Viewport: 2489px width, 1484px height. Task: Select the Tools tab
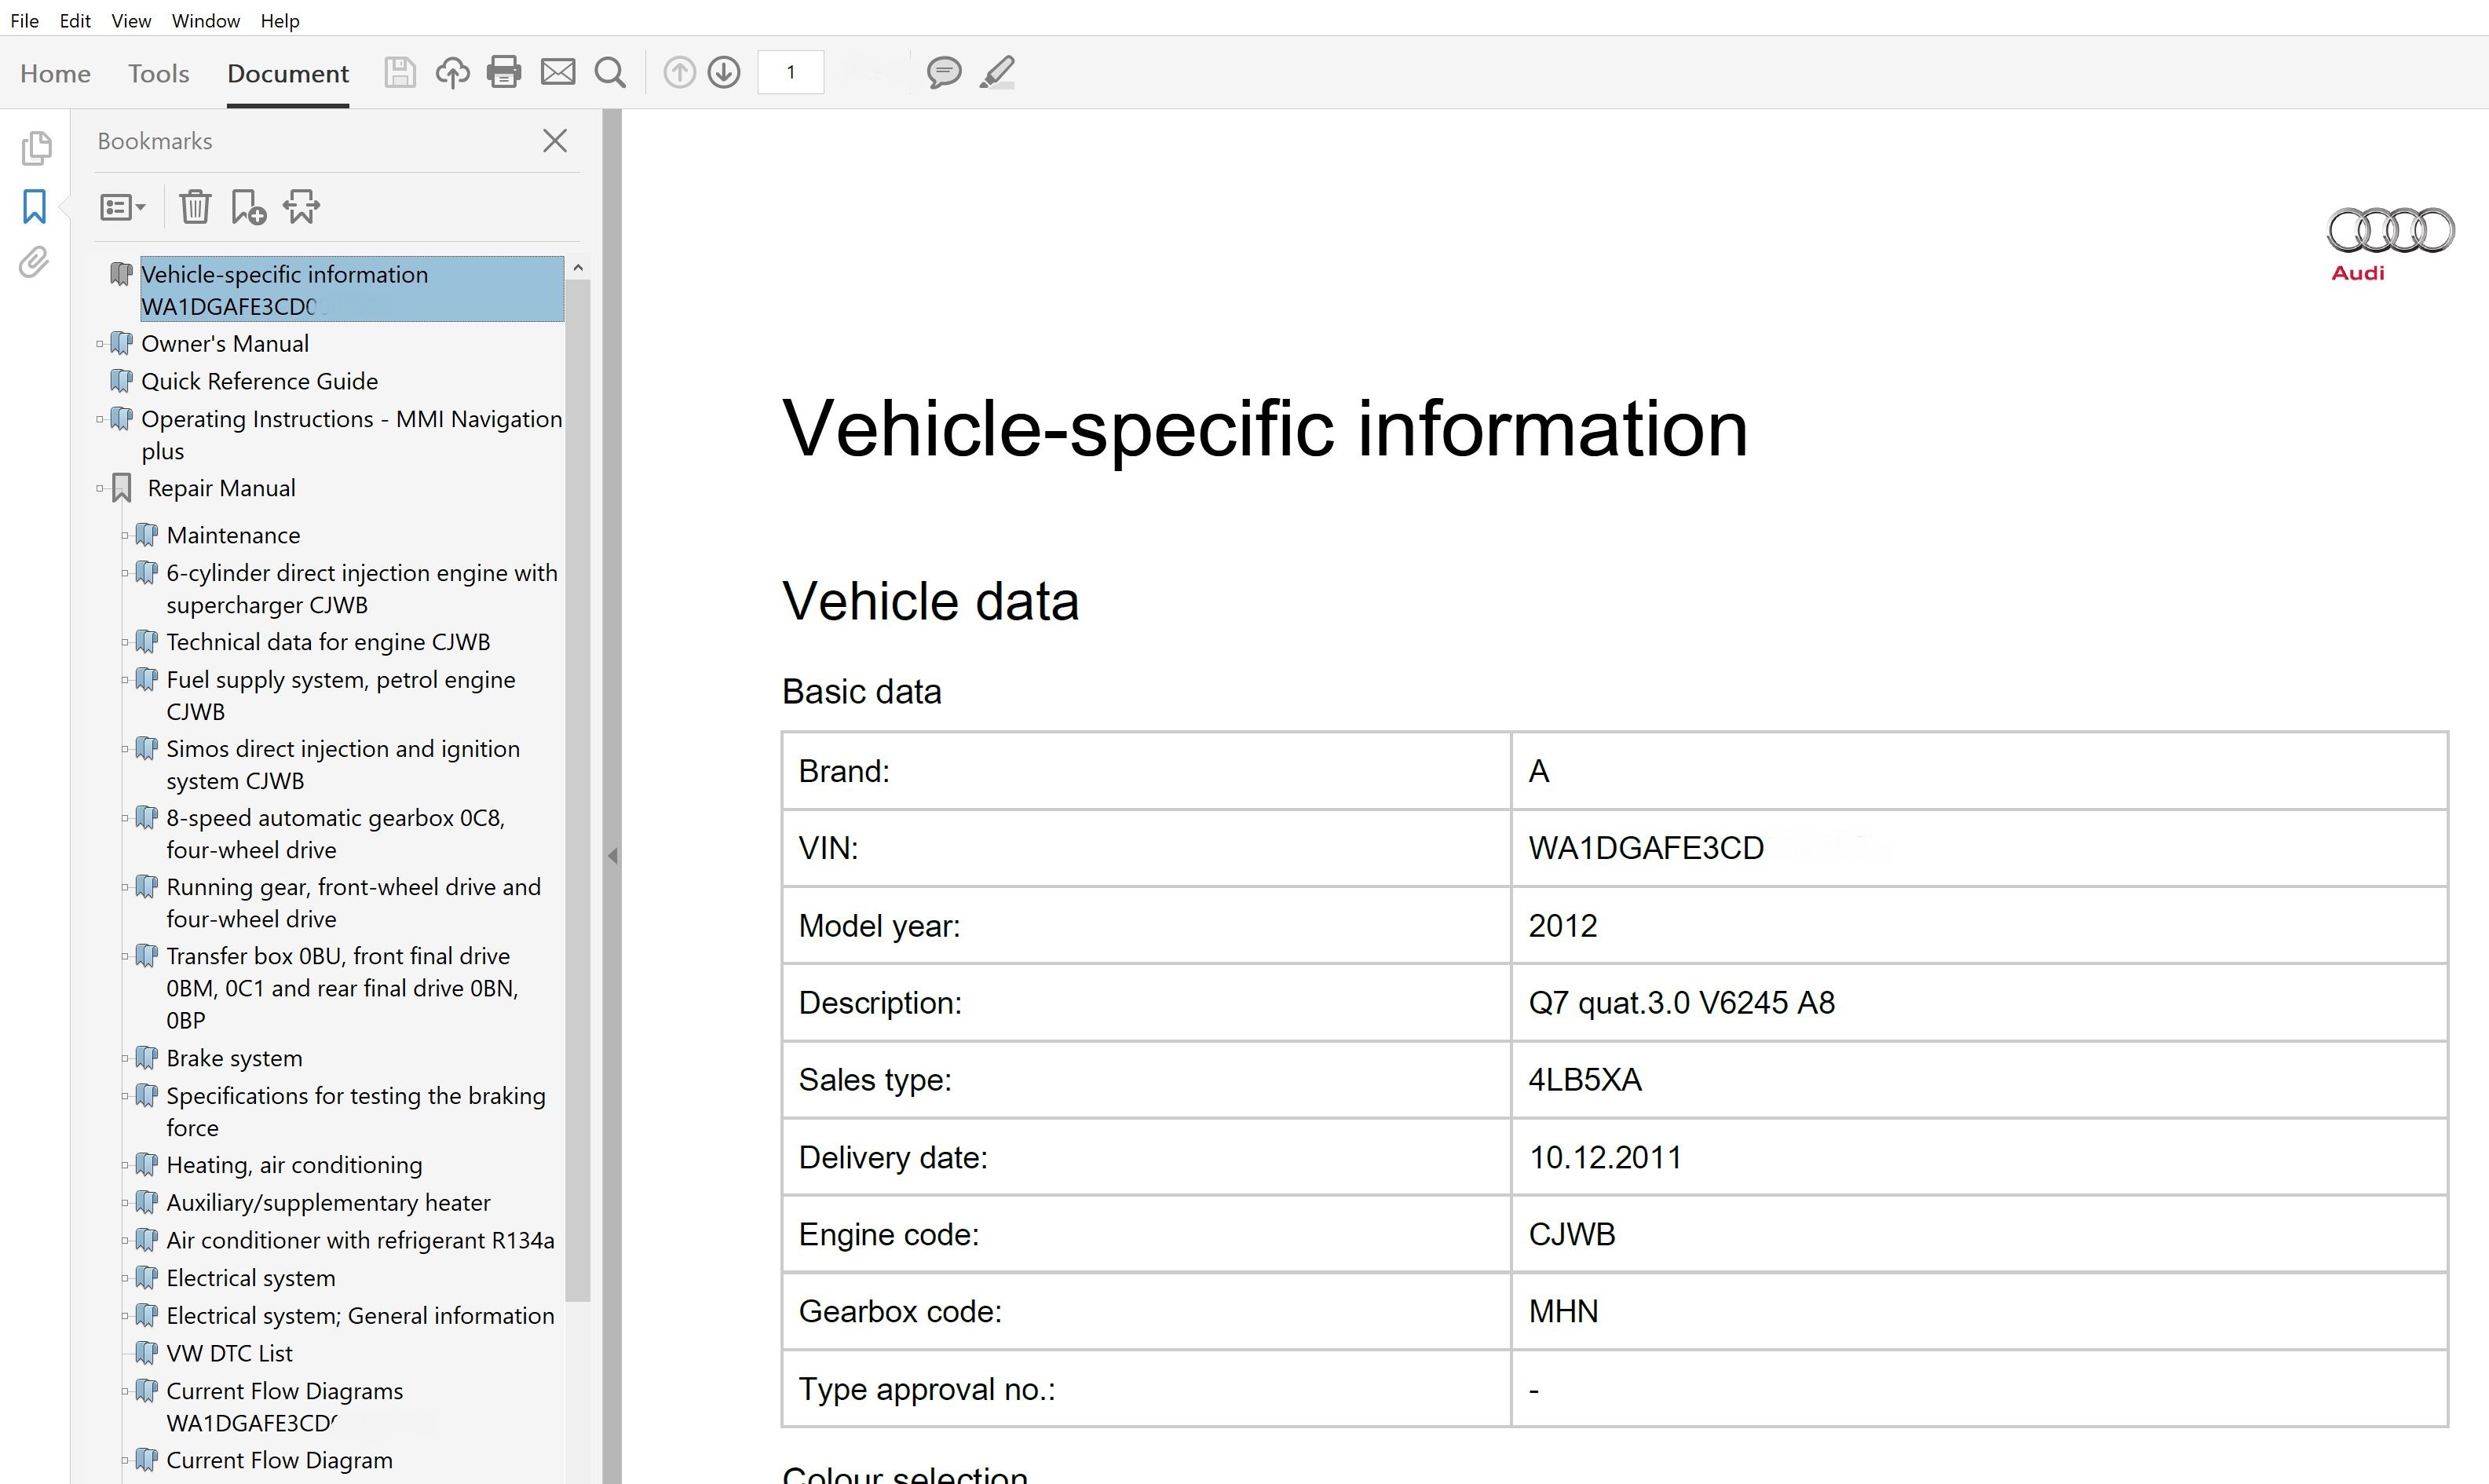point(157,72)
